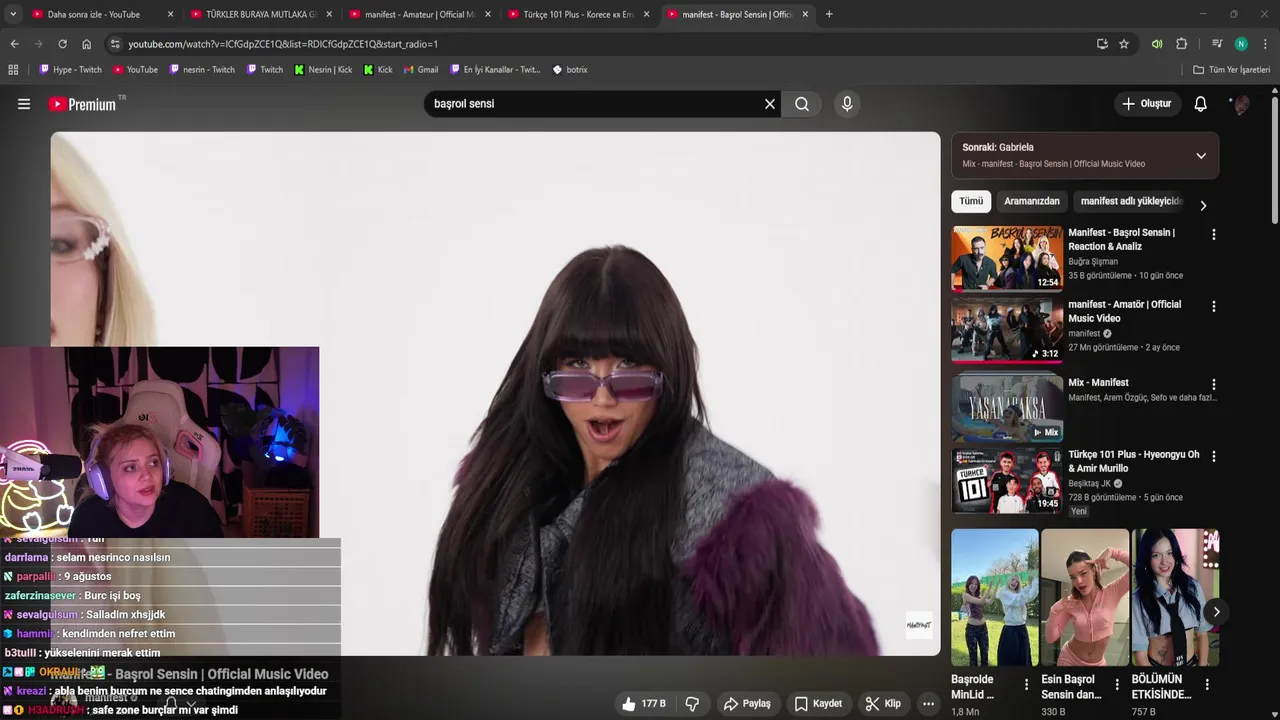
Task: Bookmark this page with star
Action: pyautogui.click(x=1124, y=44)
